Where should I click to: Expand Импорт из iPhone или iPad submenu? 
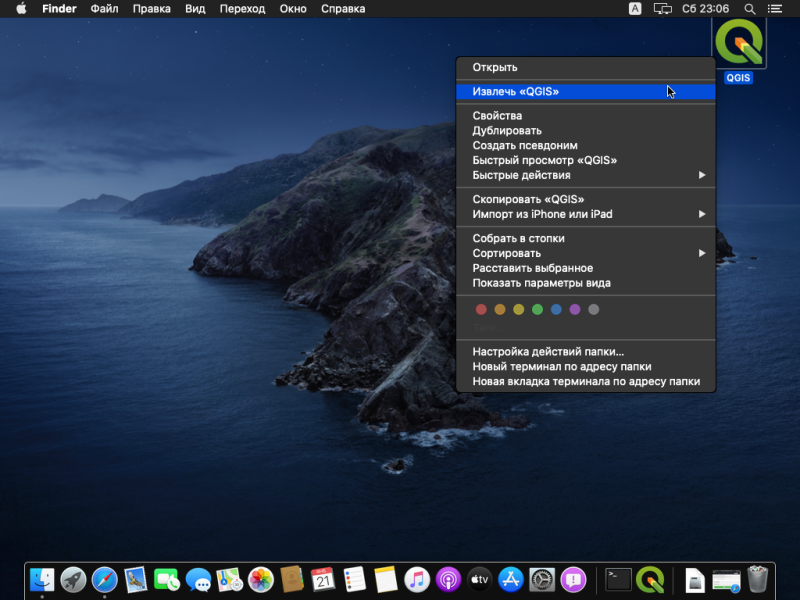tap(586, 214)
